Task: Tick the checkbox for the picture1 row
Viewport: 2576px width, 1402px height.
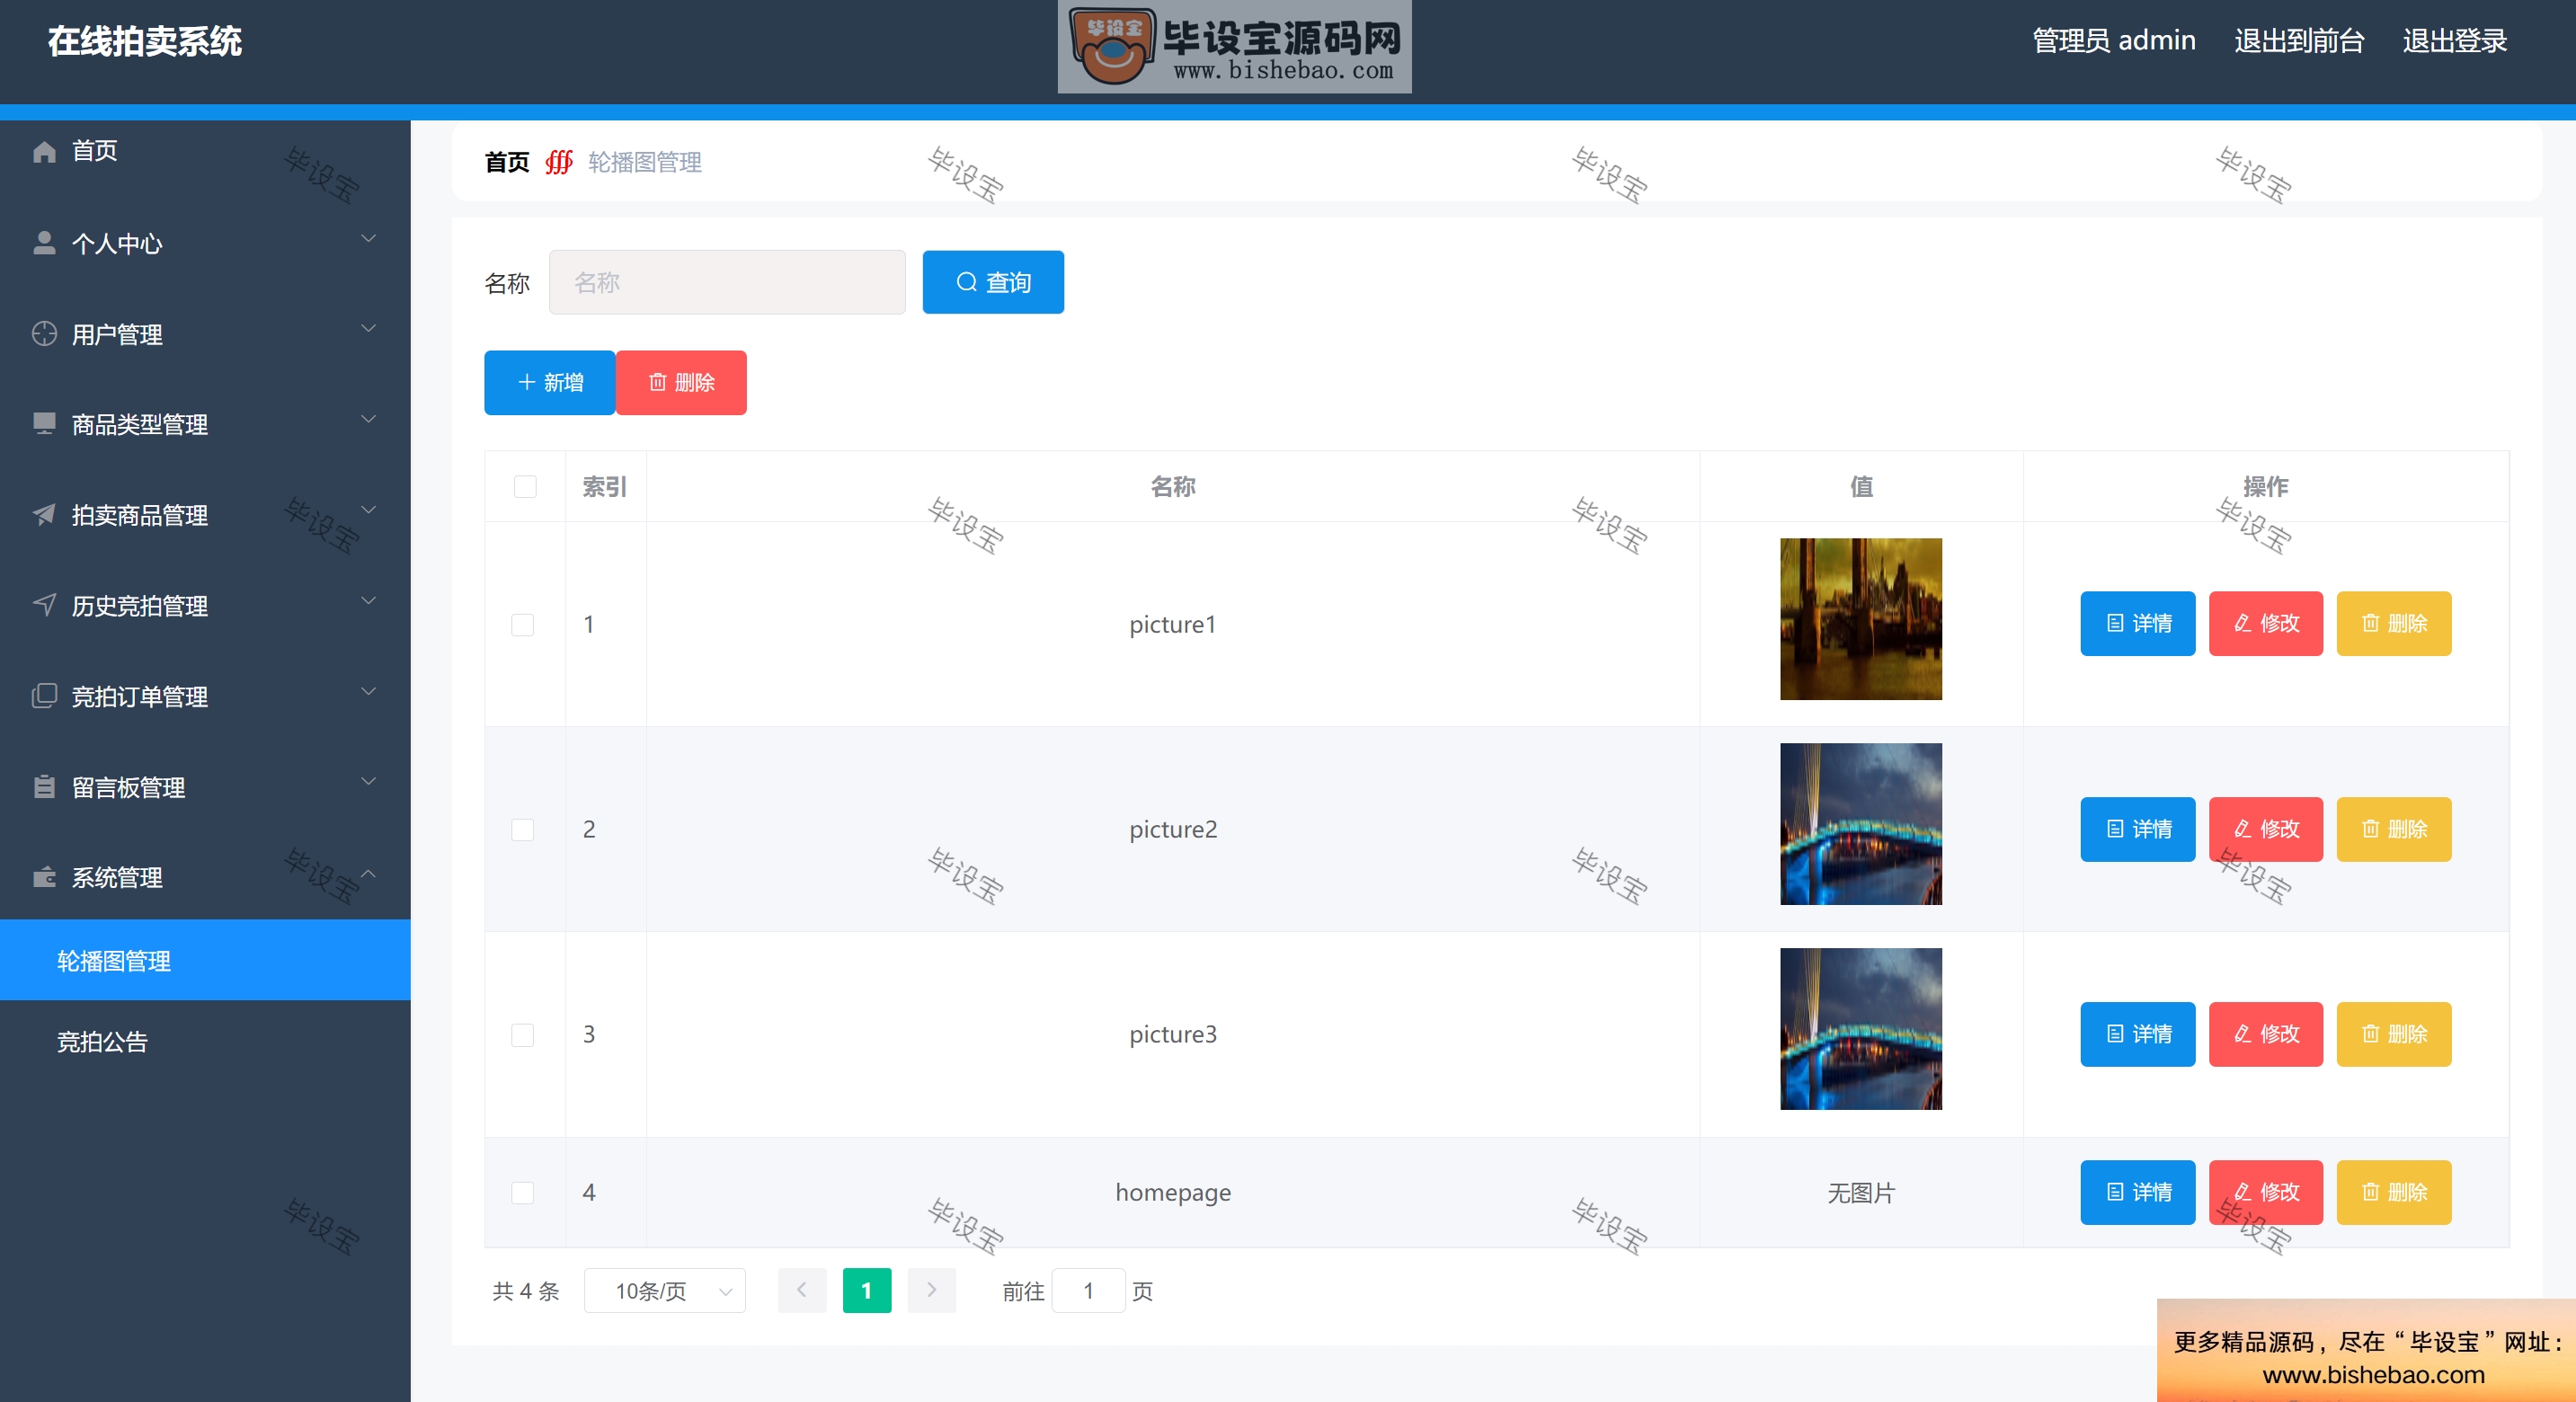Action: 522,625
